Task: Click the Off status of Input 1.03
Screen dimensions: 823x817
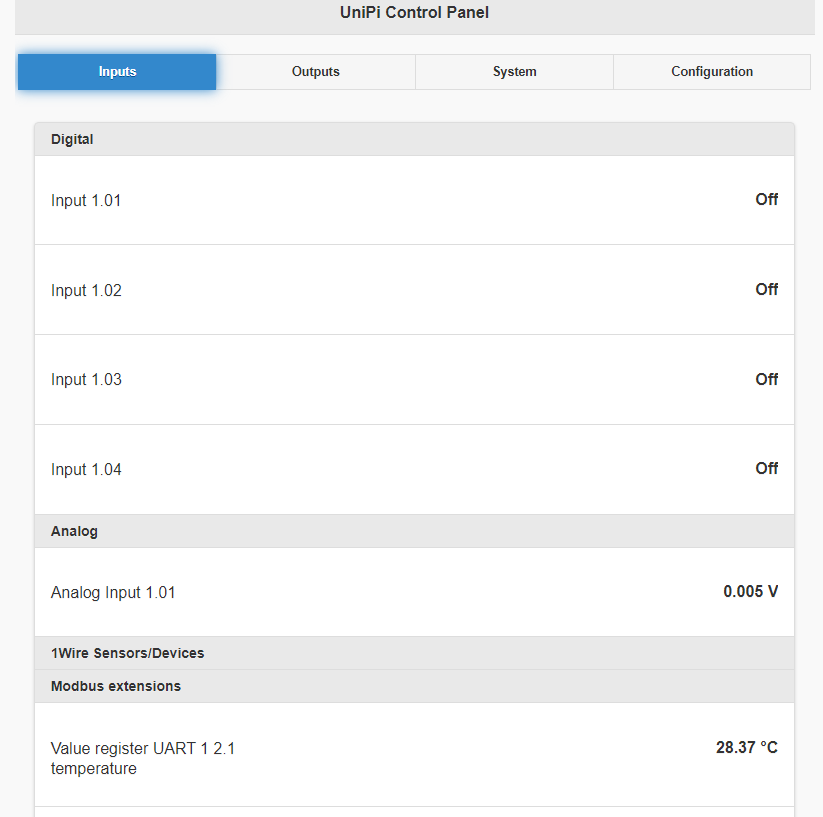Action: click(x=766, y=380)
